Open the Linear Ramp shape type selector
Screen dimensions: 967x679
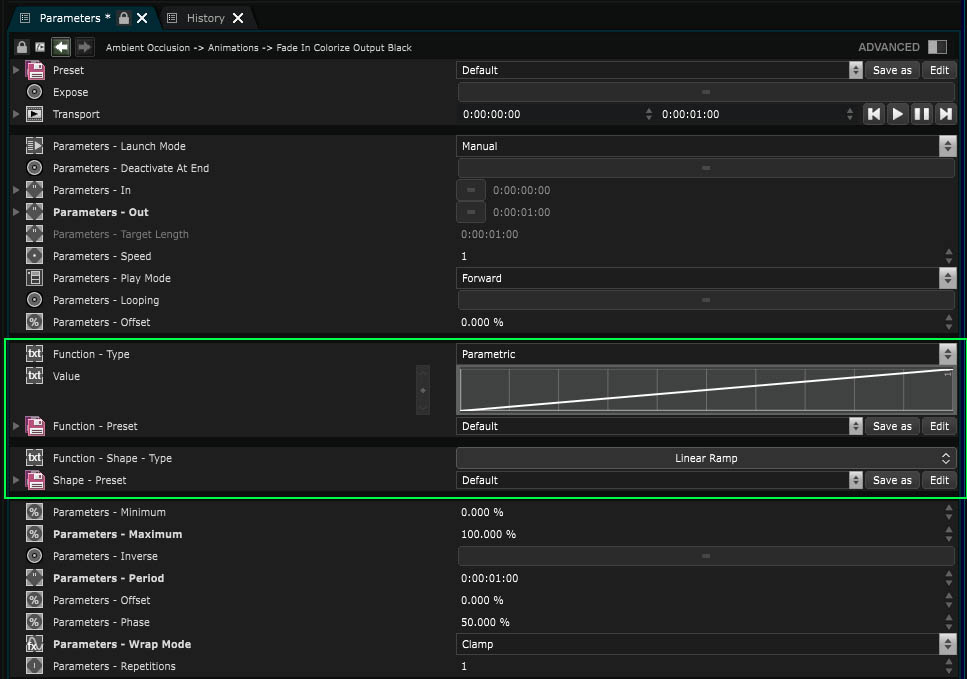(x=706, y=458)
